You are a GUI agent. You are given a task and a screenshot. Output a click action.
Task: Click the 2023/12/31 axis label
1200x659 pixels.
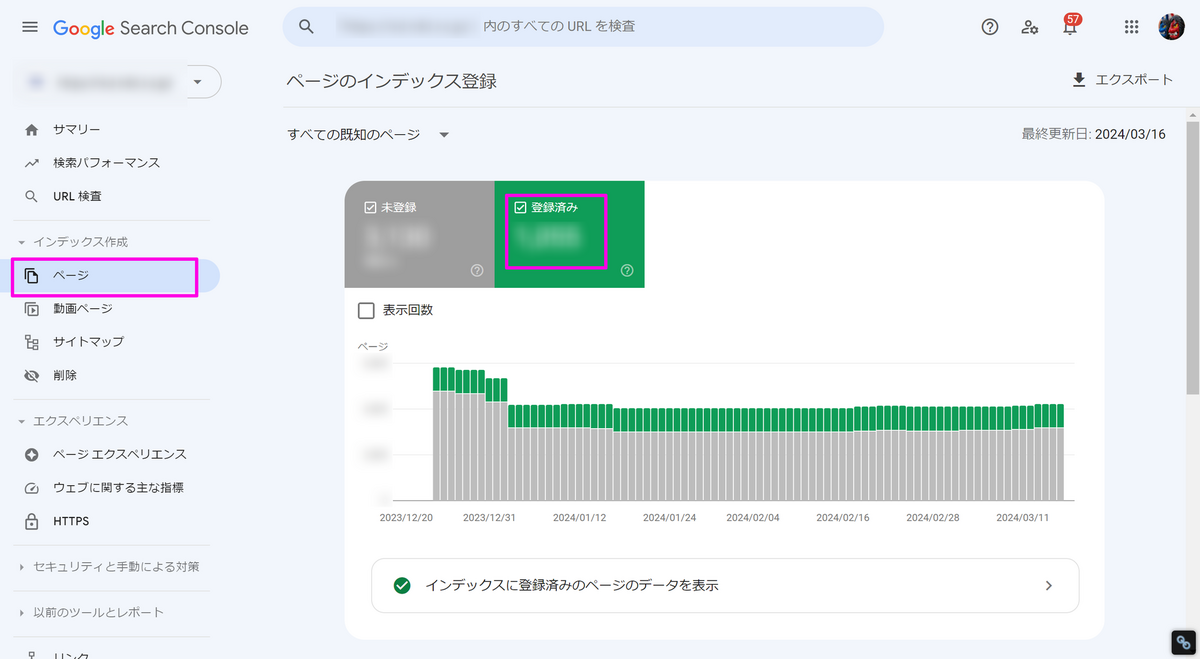pyautogui.click(x=489, y=518)
